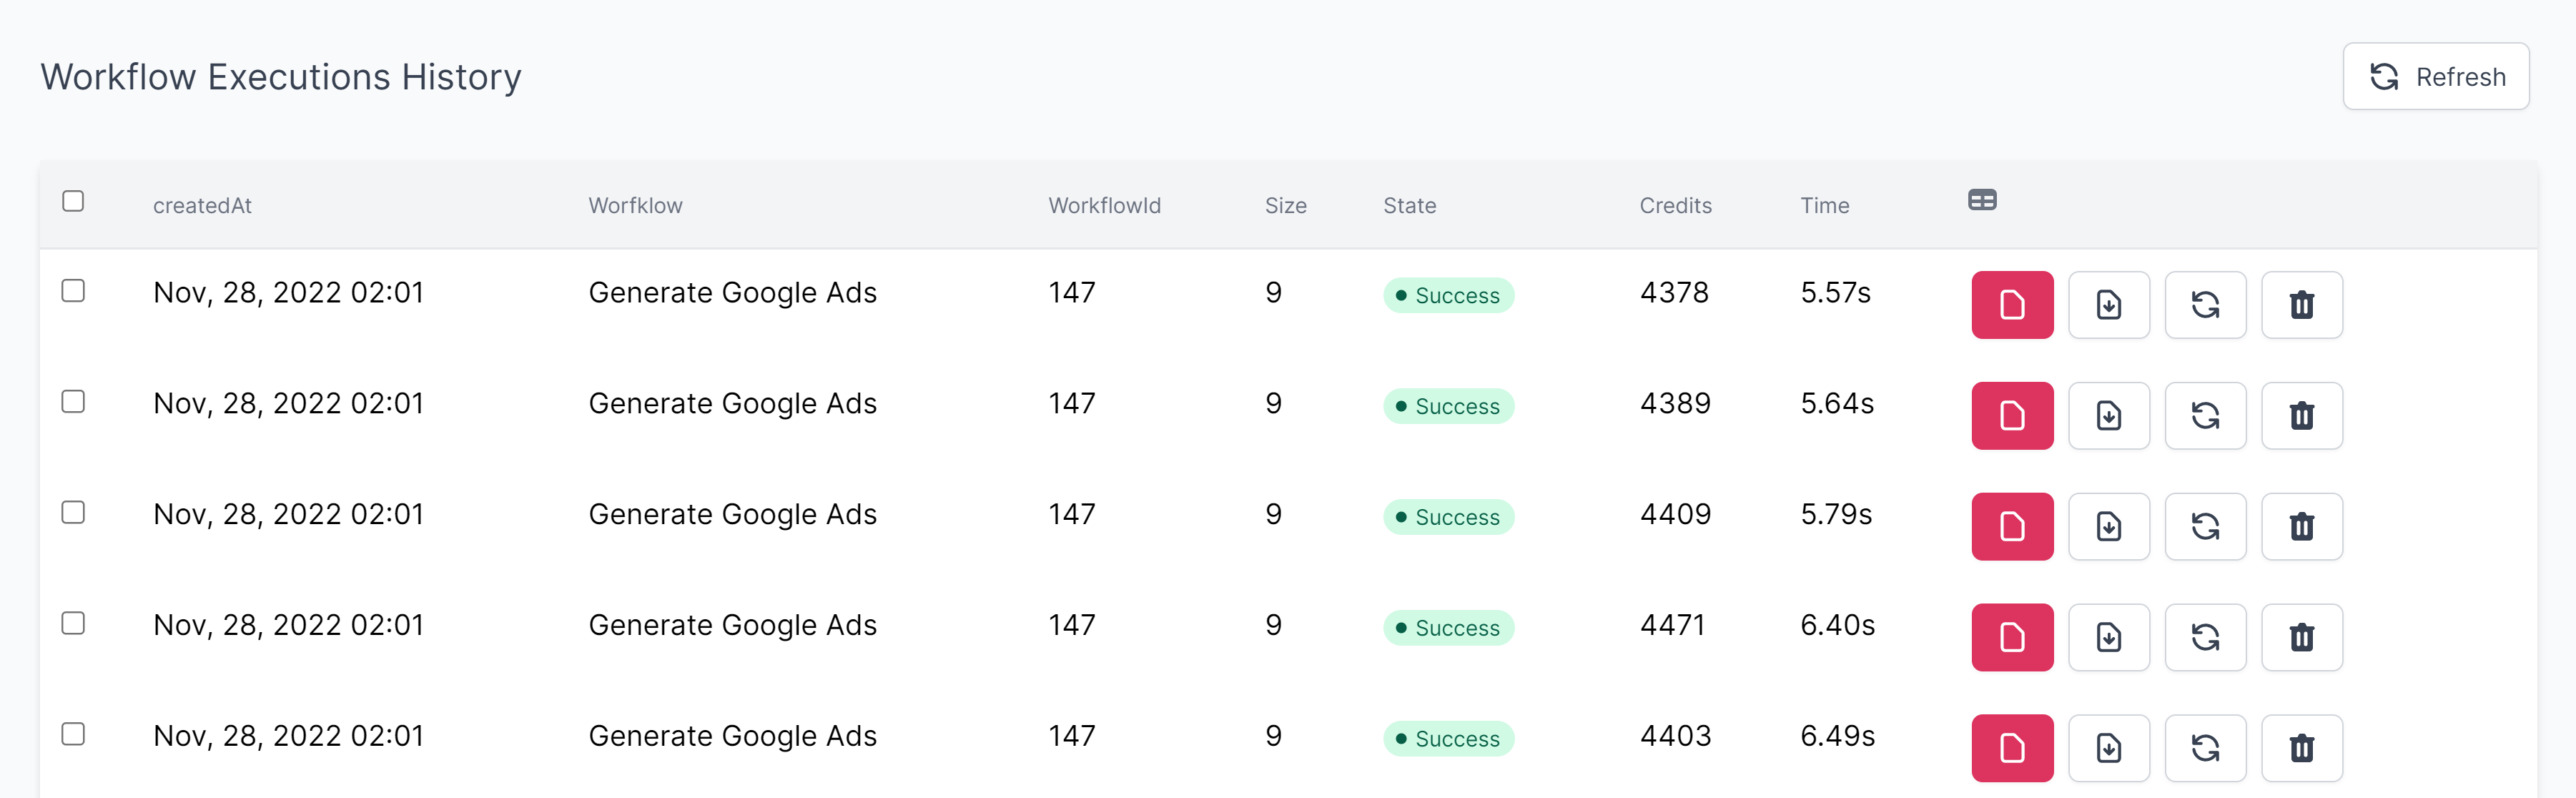This screenshot has height=798, width=2576.
Task: Re-run the execution with 4409 credits
Action: pyautogui.click(x=2204, y=527)
